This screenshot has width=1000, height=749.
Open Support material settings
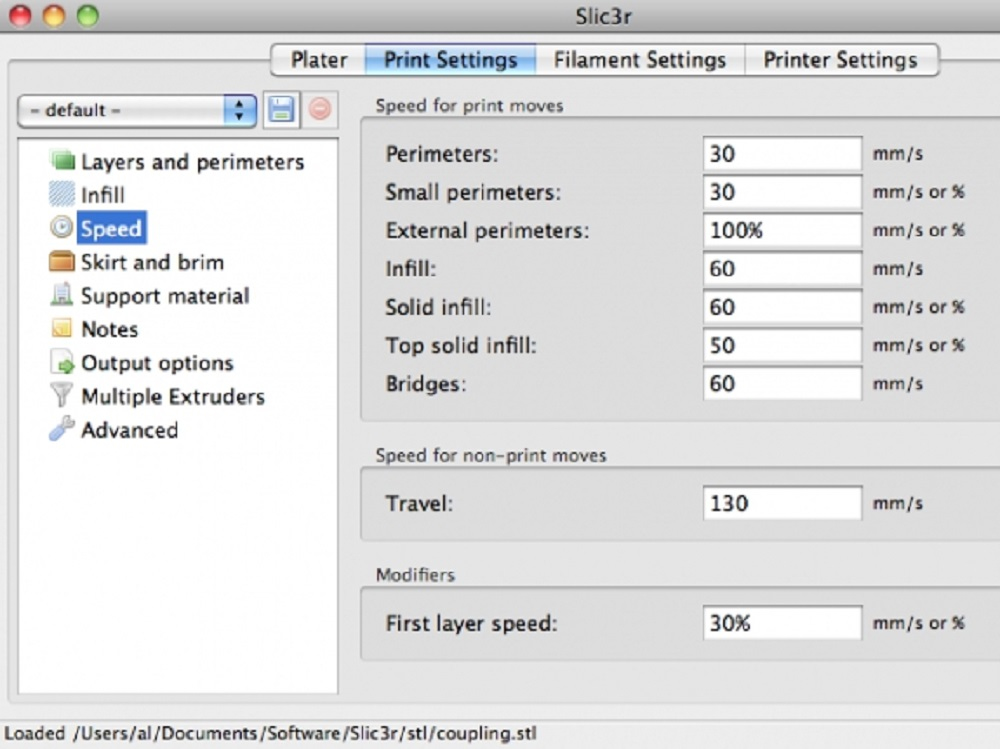click(165, 296)
